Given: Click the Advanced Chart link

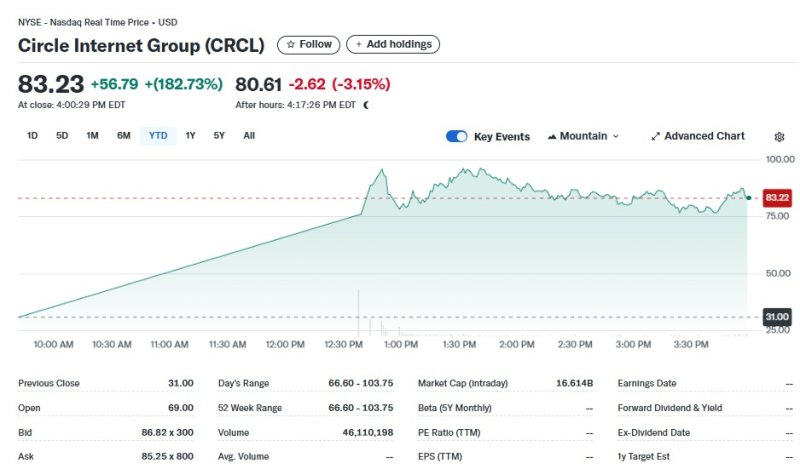Looking at the screenshot, I should click(704, 136).
